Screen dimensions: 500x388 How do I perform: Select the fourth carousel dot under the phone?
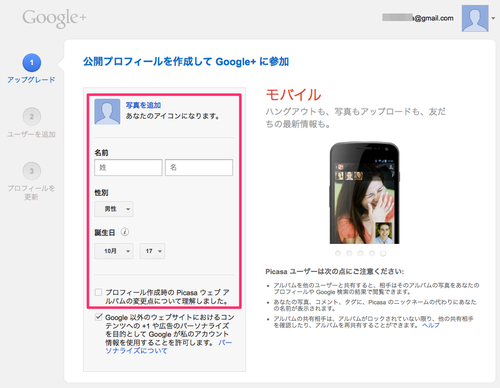[372, 253]
